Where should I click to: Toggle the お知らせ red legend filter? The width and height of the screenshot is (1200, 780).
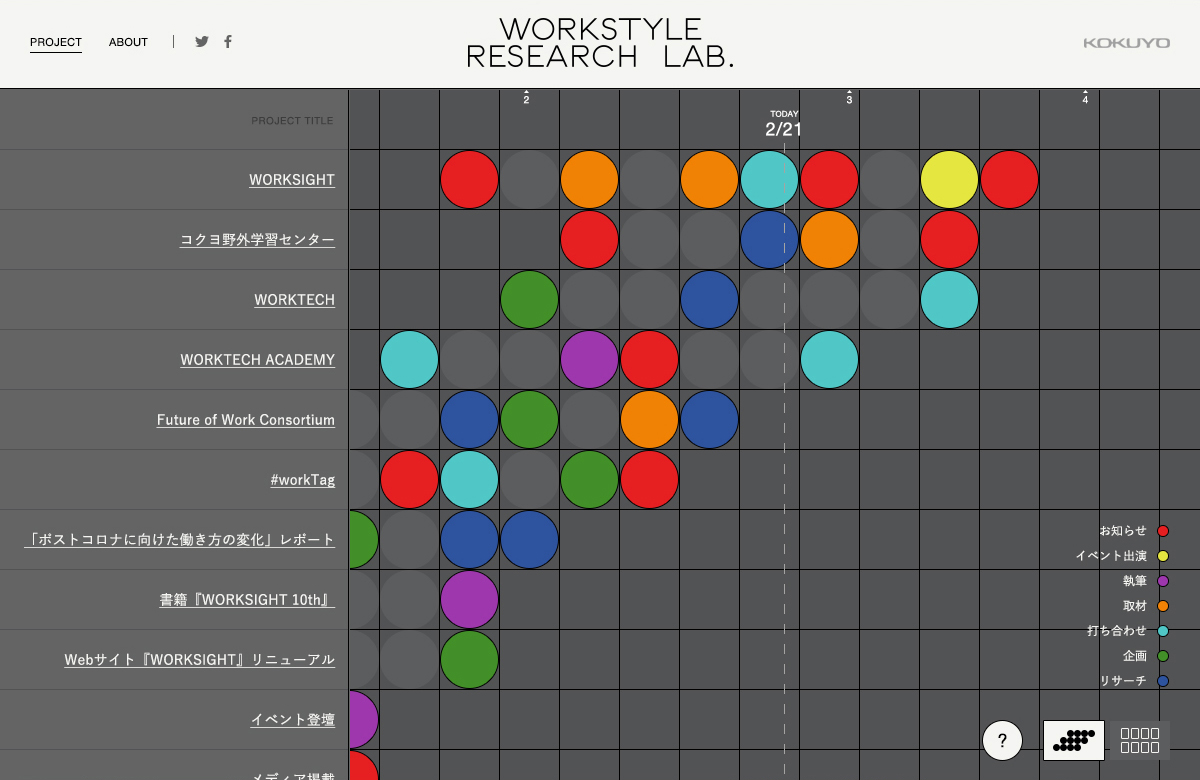click(1134, 531)
